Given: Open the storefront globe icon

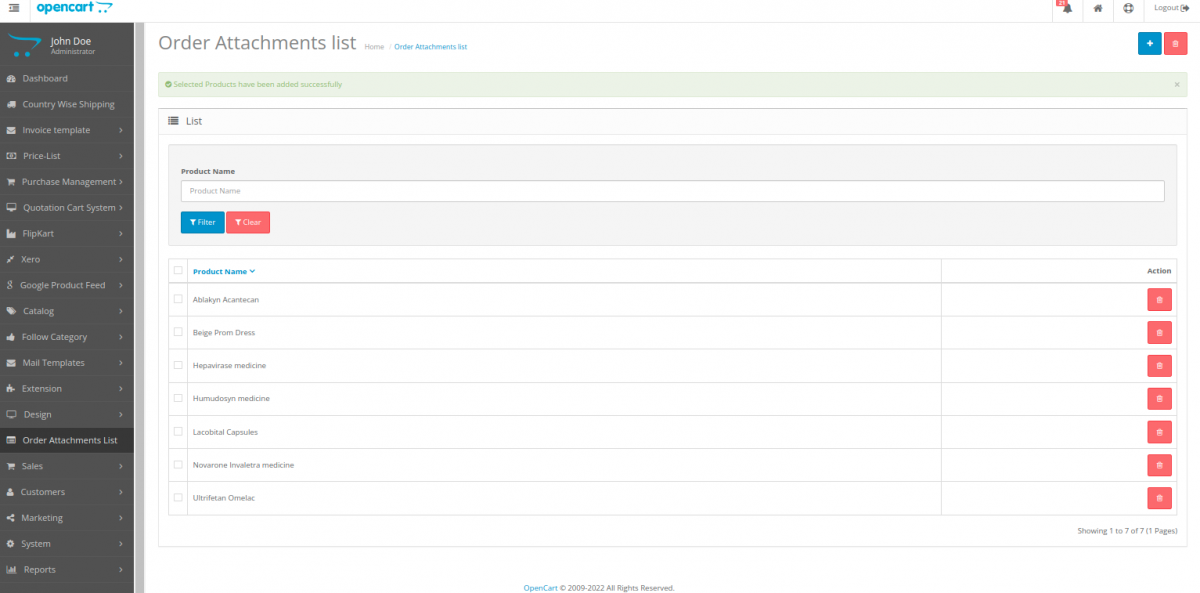Looking at the screenshot, I should (x=1129, y=8).
